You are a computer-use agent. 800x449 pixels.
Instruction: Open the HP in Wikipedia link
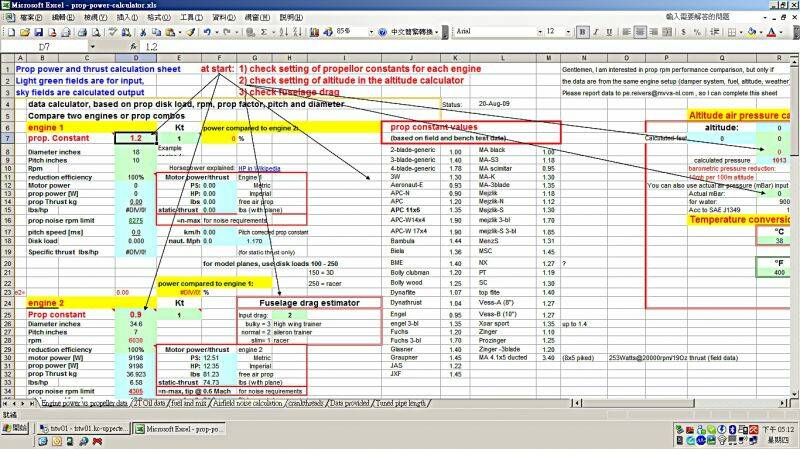[259, 168]
